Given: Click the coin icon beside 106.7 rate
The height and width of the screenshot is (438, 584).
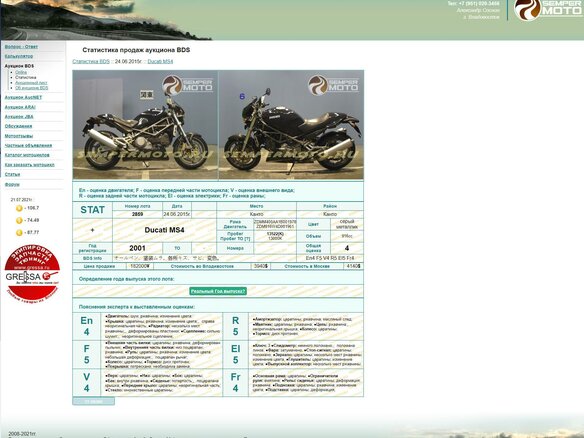Looking at the screenshot, I should pos(19,208).
